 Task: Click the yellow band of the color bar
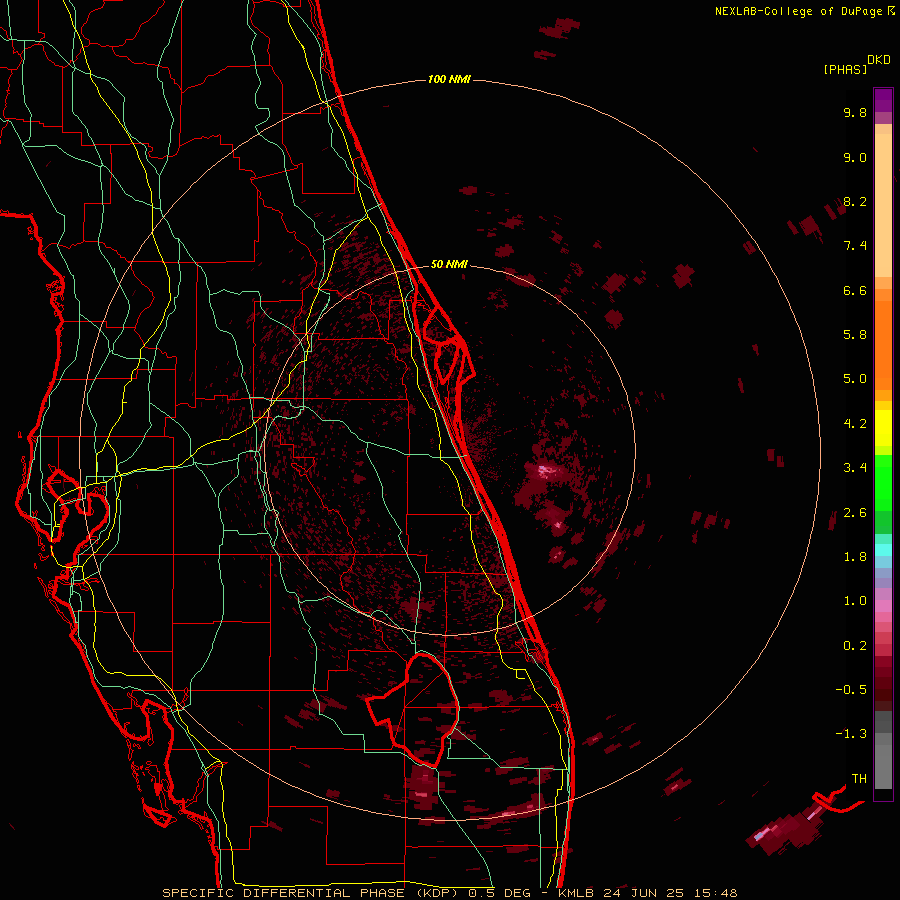[883, 428]
